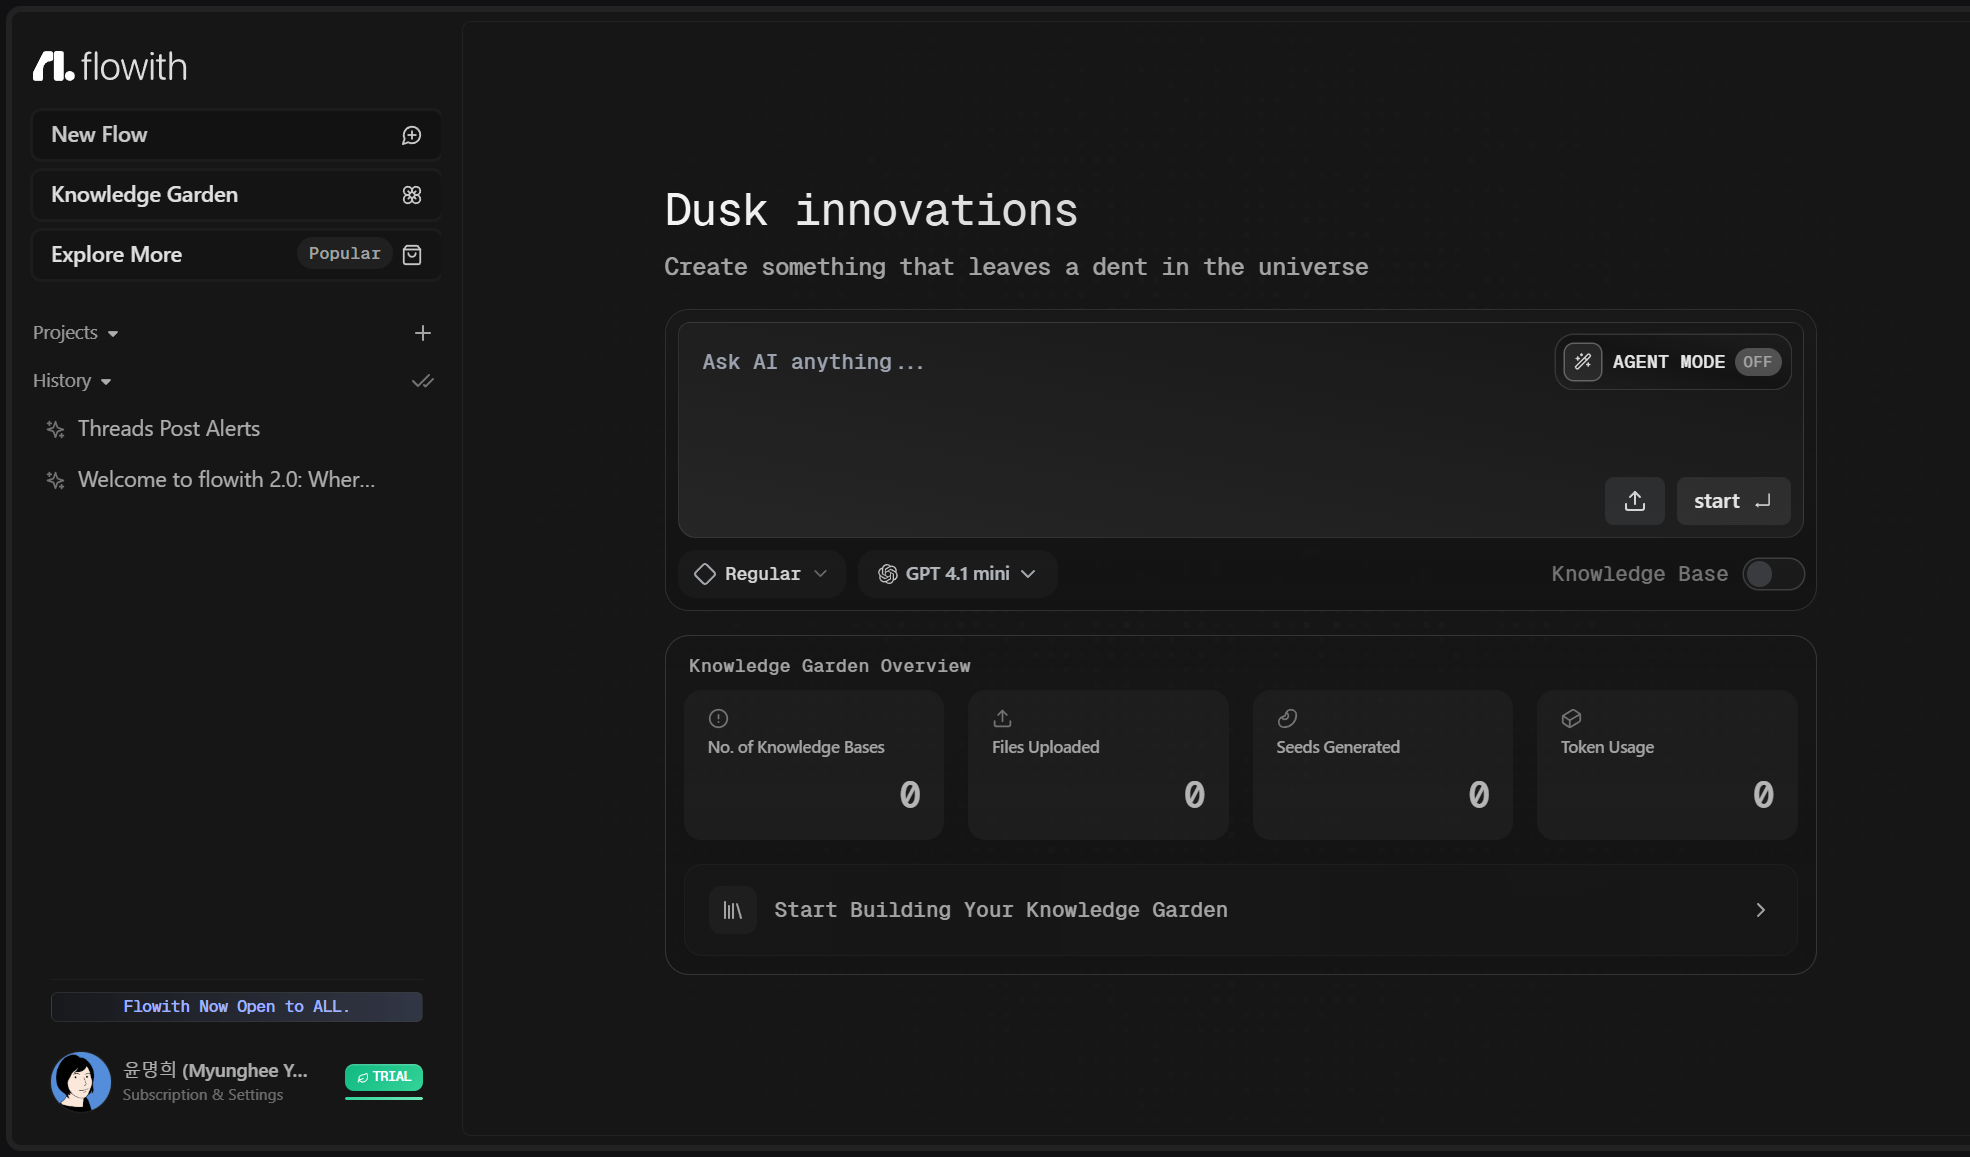Click the Agent Mode magic wand icon
The height and width of the screenshot is (1157, 1970).
point(1583,362)
